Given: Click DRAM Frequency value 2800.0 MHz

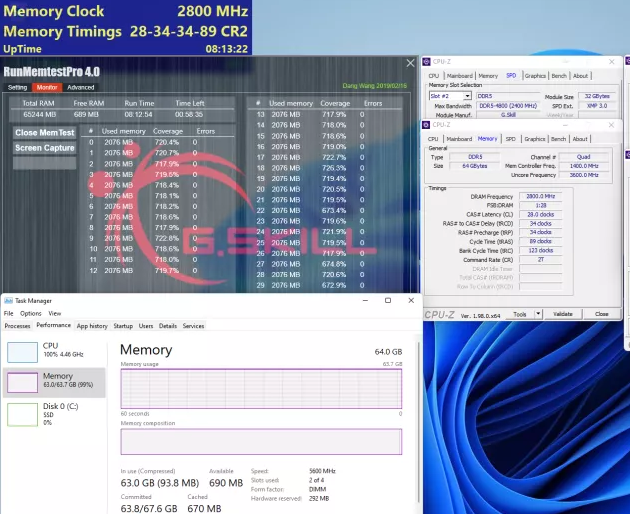Looking at the screenshot, I should tap(540, 196).
